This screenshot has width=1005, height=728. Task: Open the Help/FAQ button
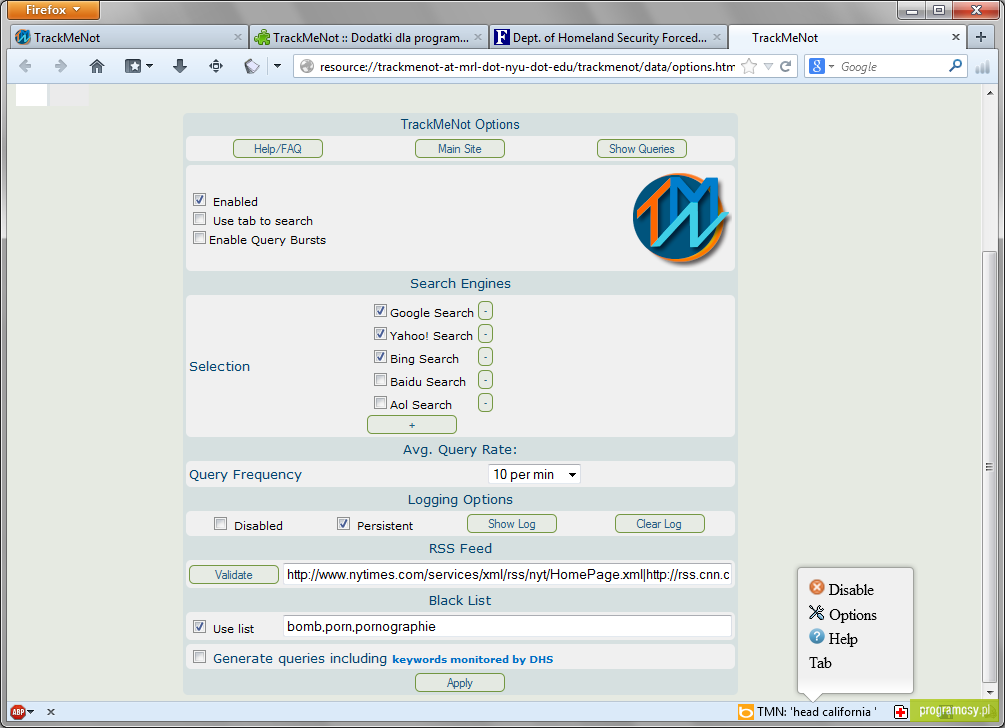point(278,149)
